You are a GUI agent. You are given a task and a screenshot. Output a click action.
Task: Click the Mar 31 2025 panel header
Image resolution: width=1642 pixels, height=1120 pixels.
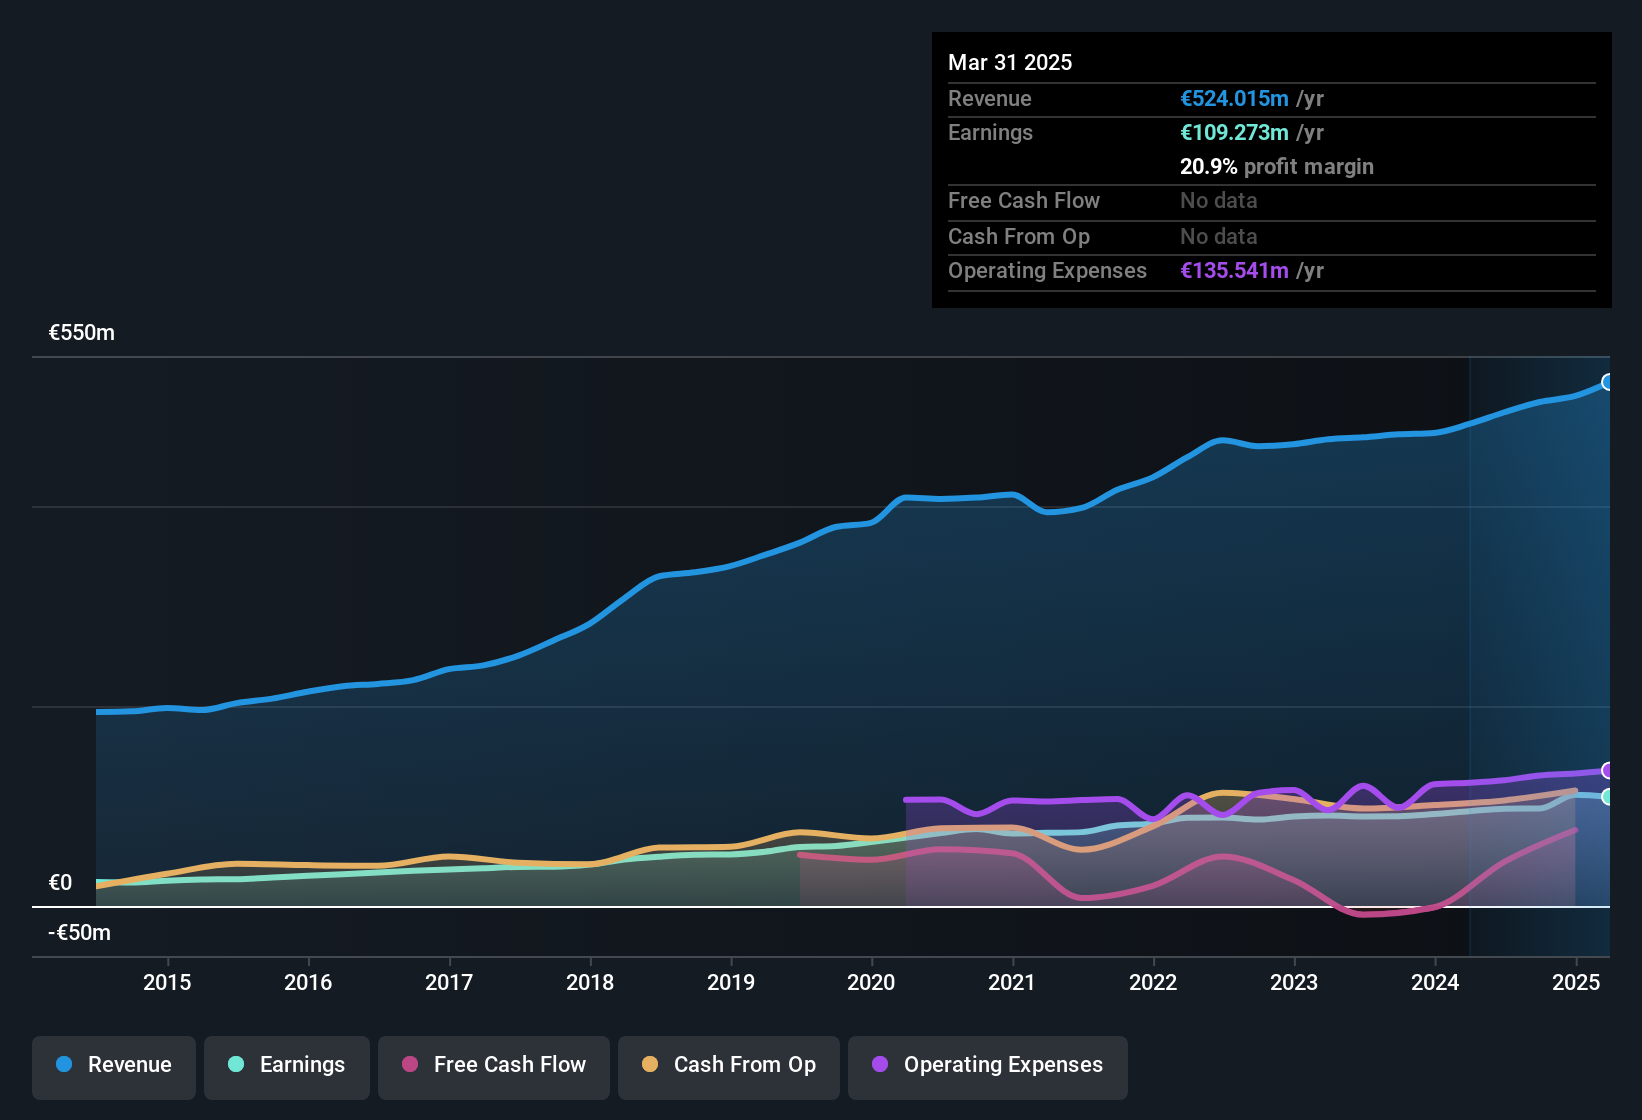point(1010,62)
